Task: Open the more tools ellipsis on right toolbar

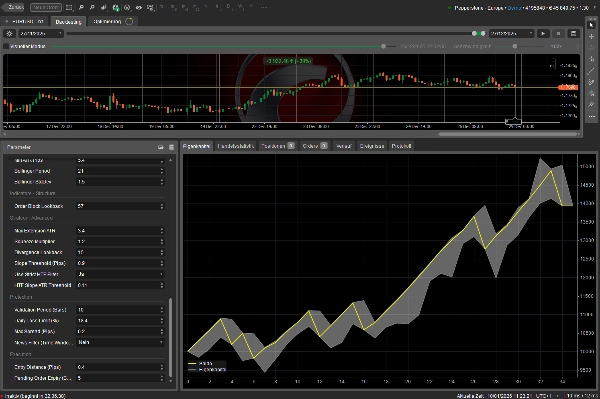Action: [592, 116]
